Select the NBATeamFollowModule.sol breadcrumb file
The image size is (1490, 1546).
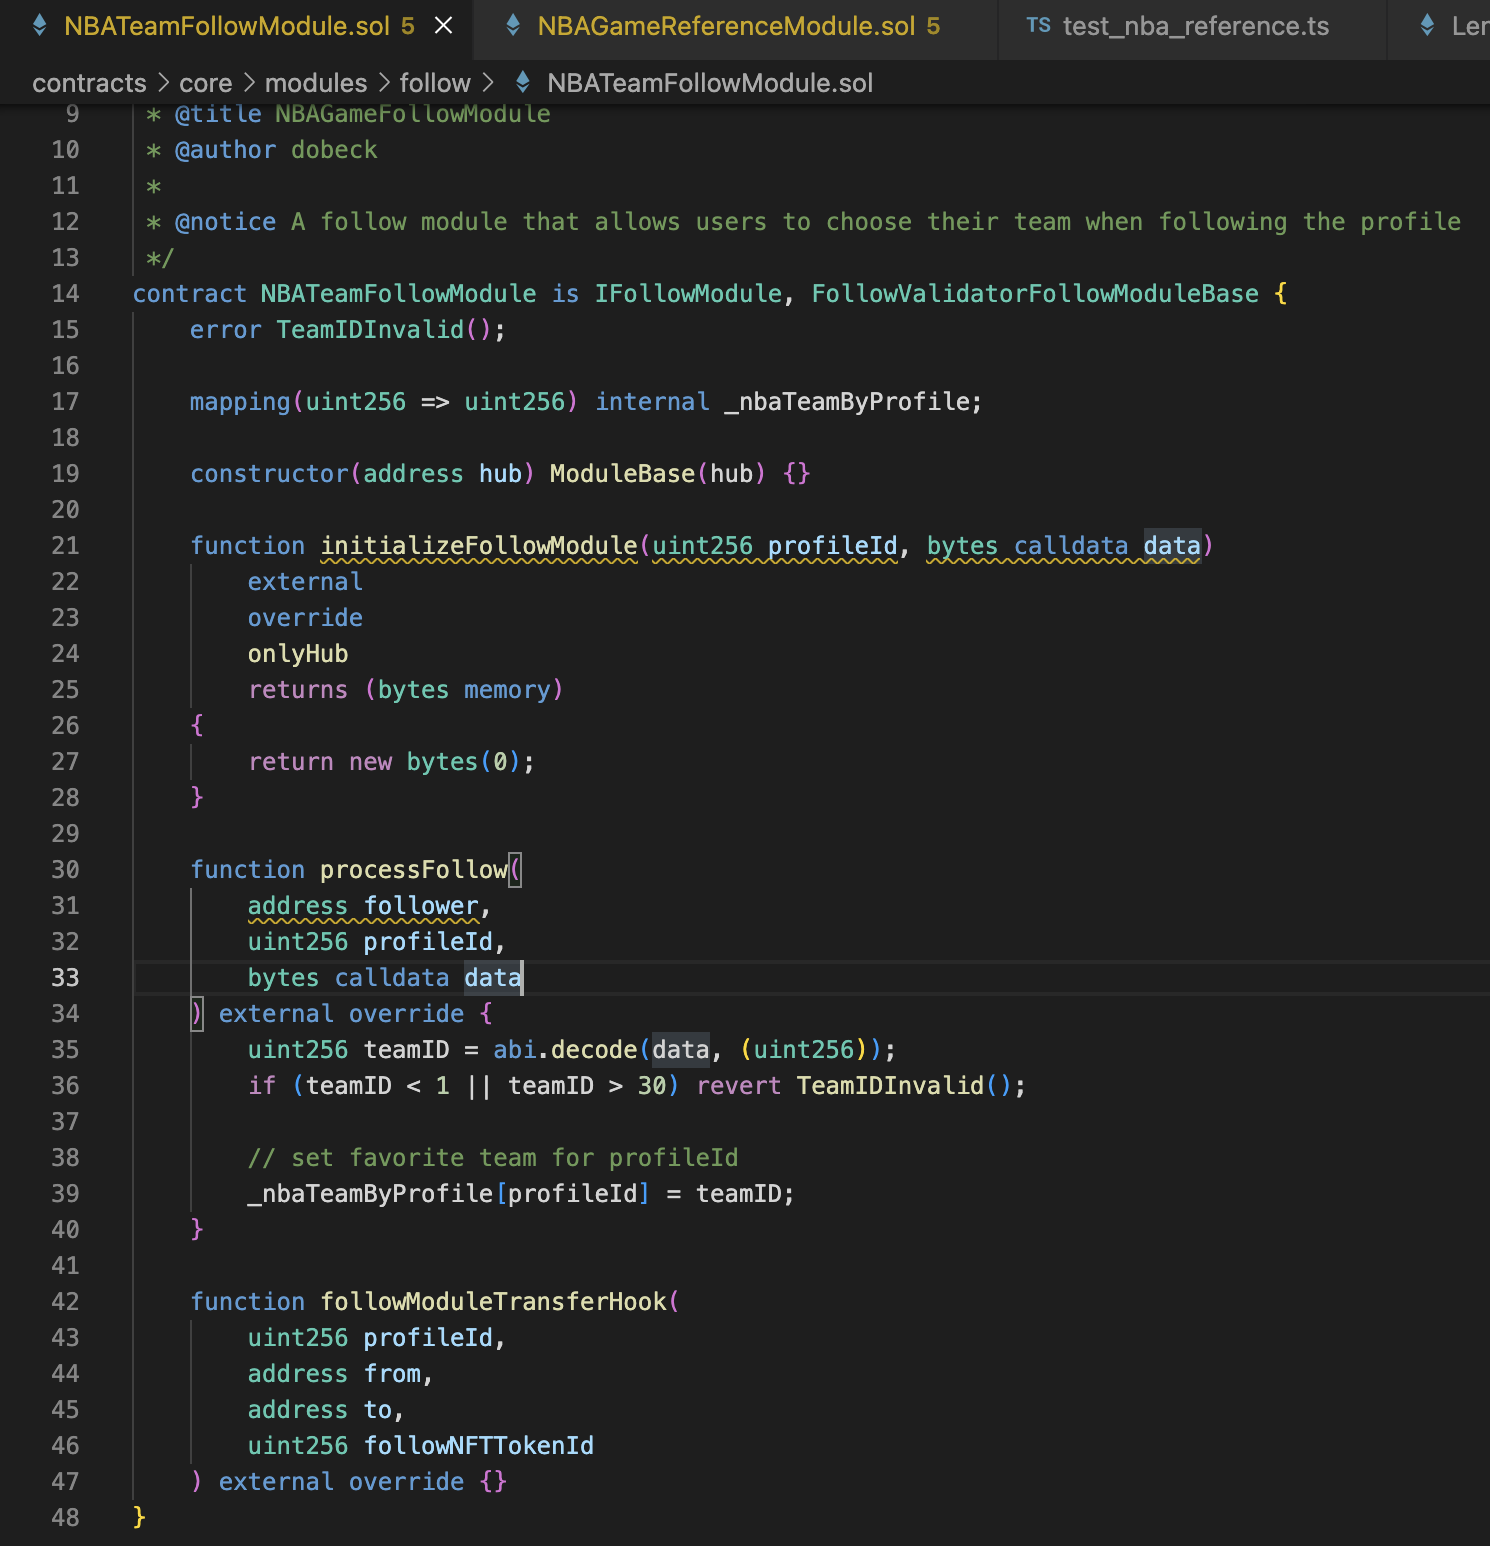[710, 83]
